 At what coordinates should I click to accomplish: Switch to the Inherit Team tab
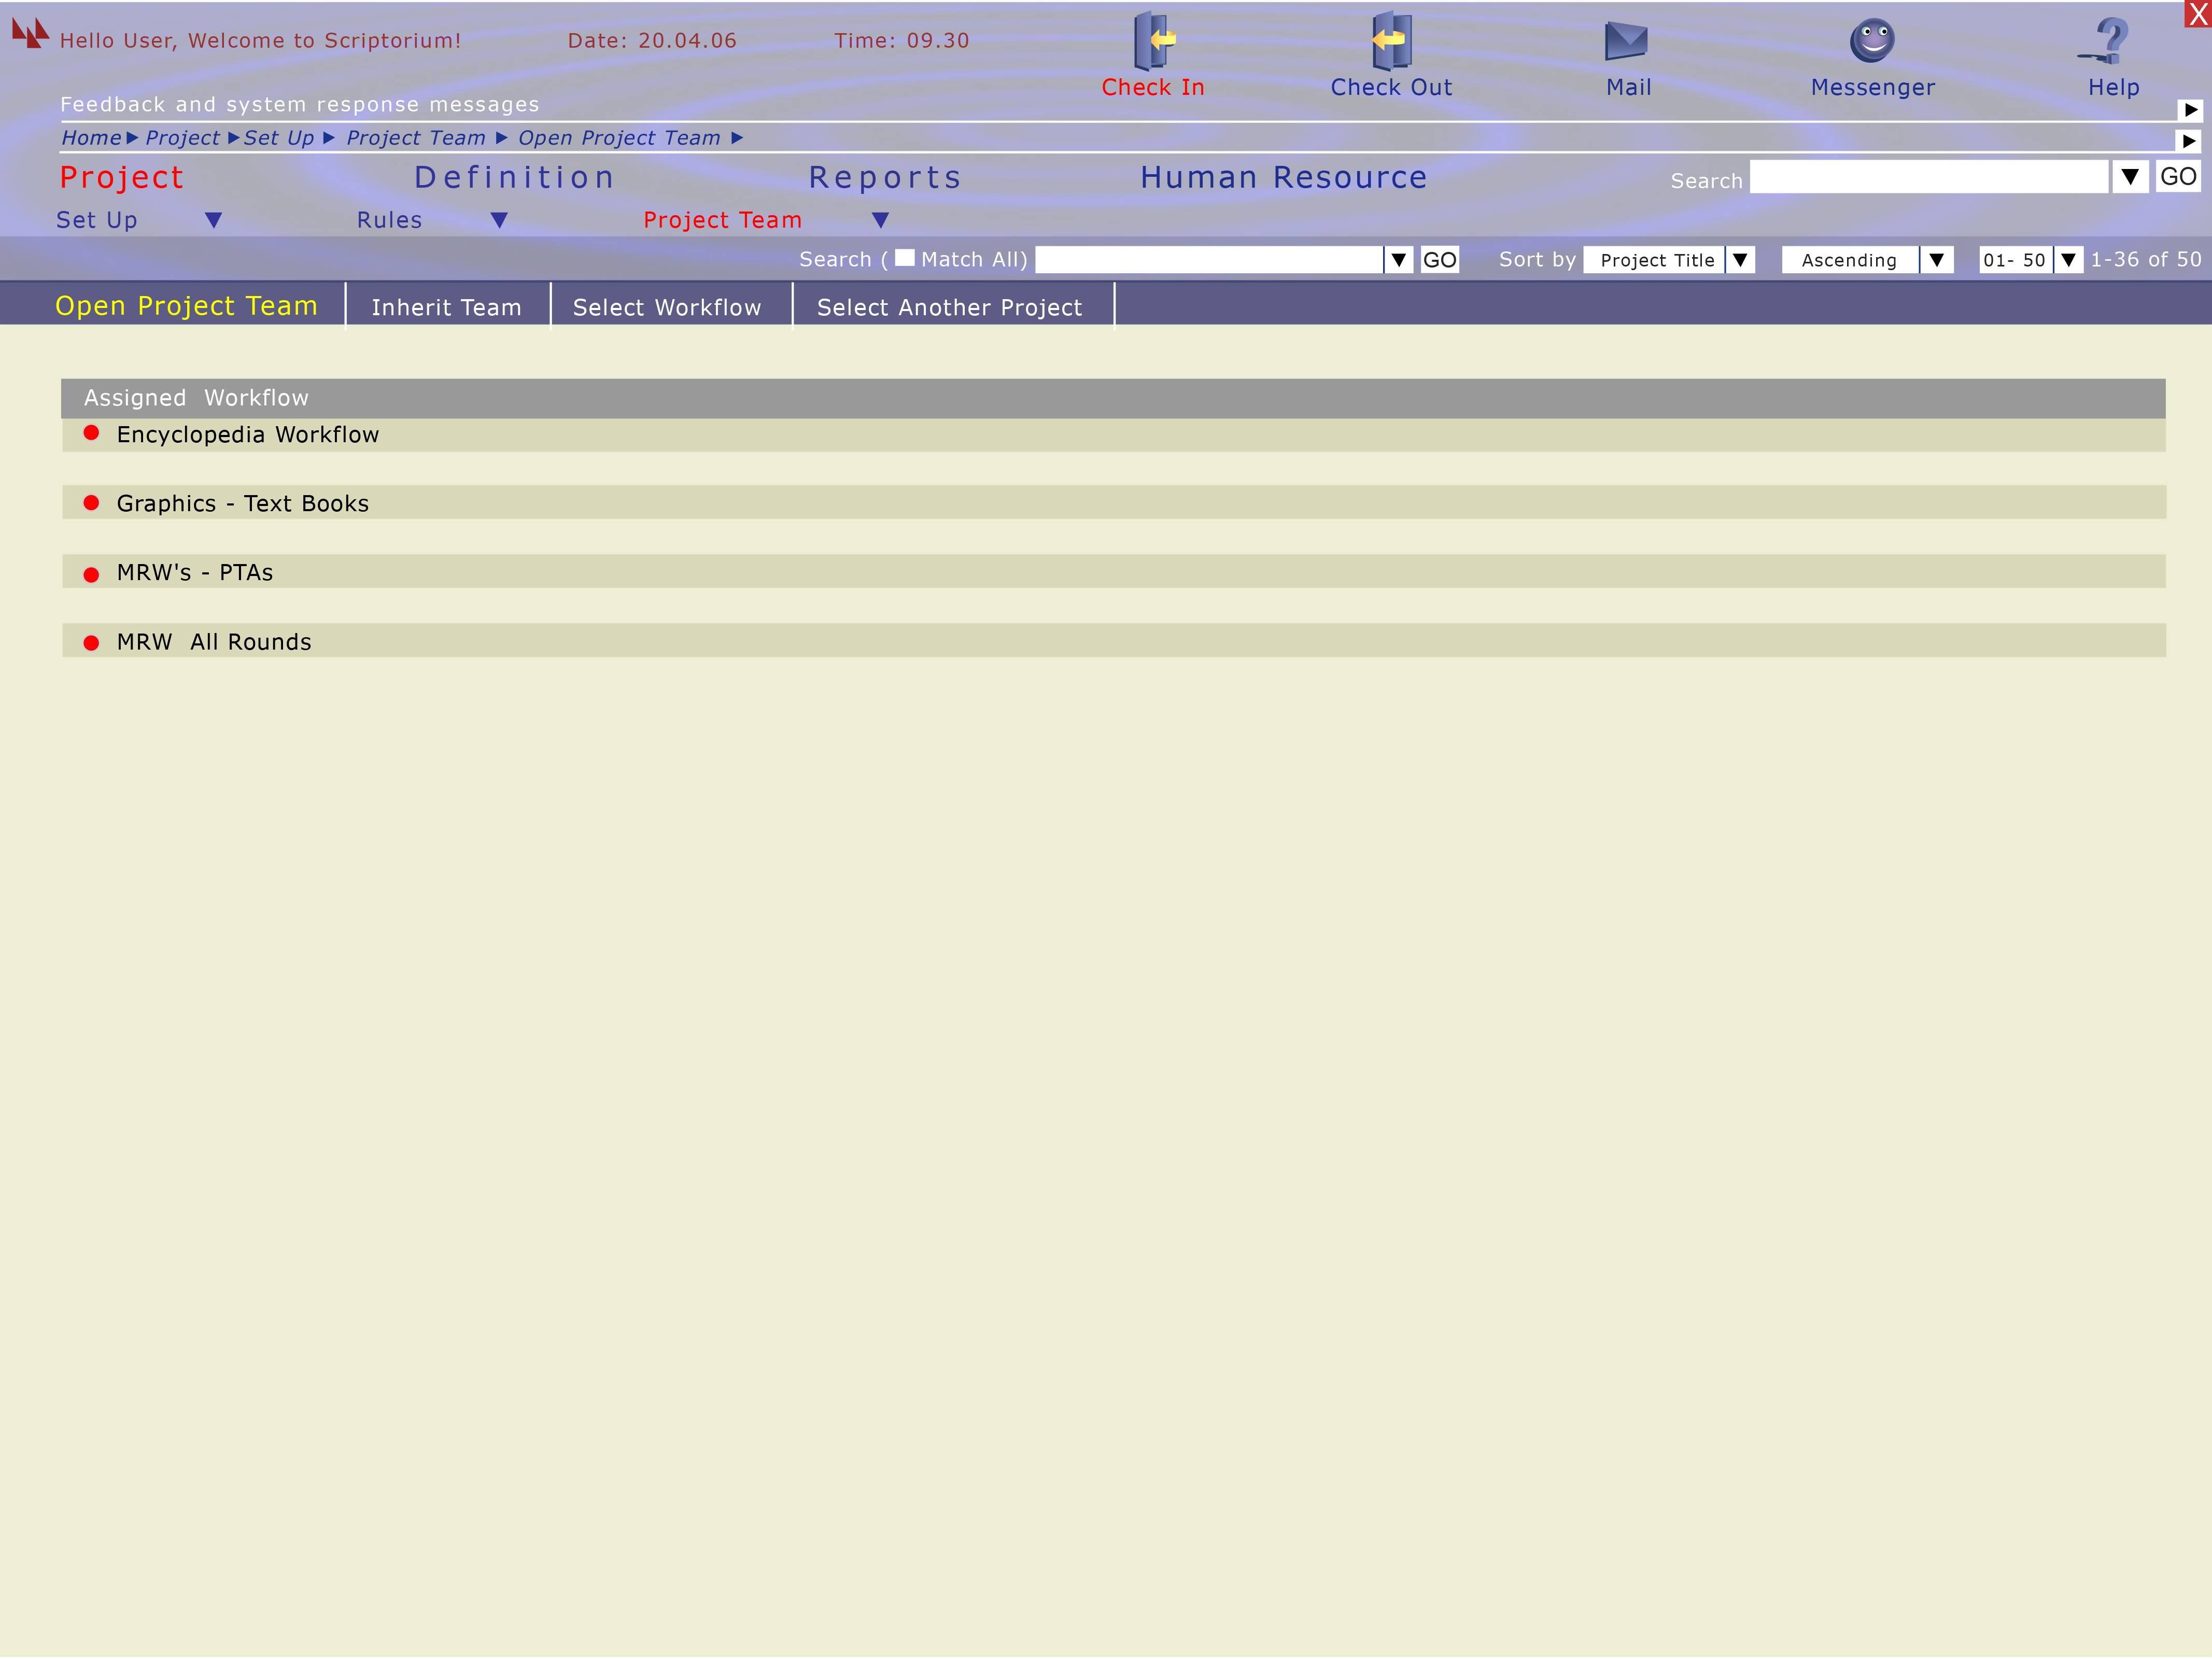point(446,307)
